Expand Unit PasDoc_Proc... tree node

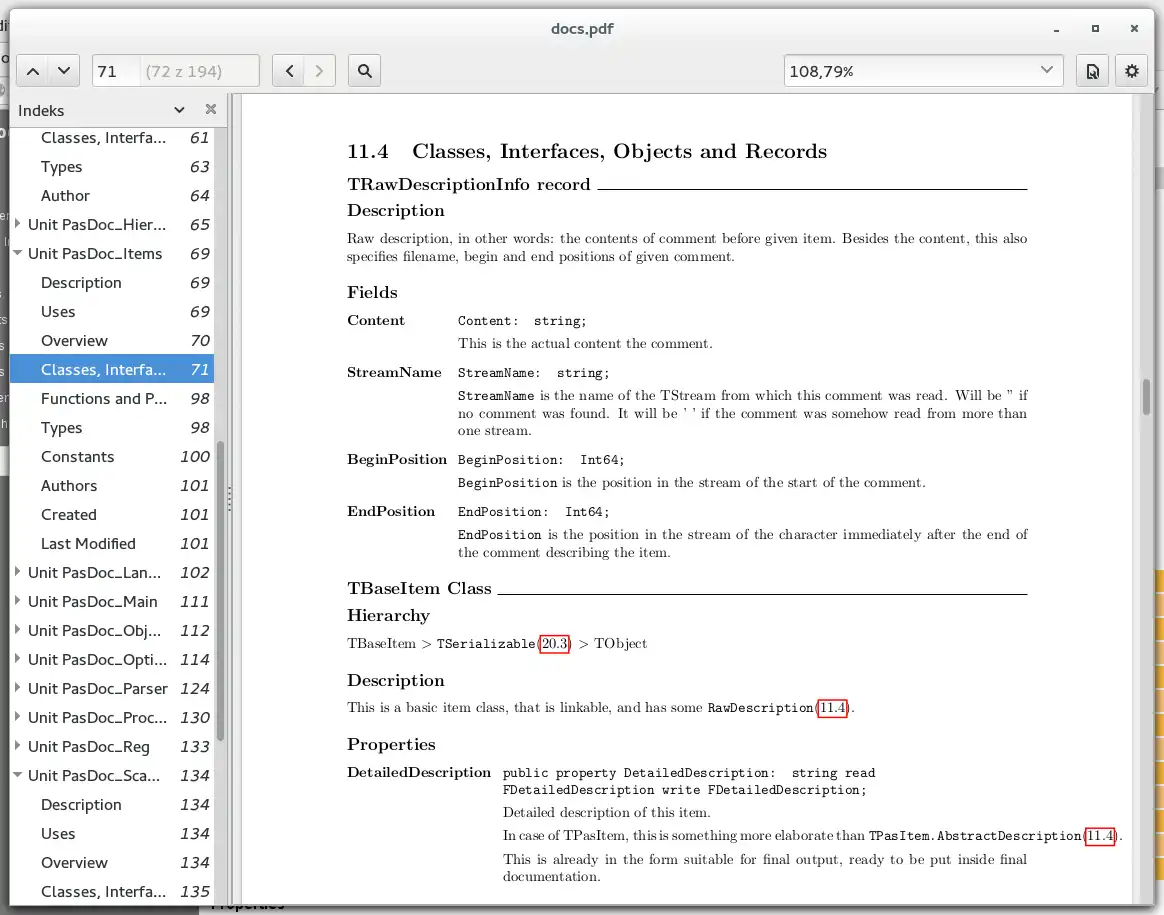17,716
